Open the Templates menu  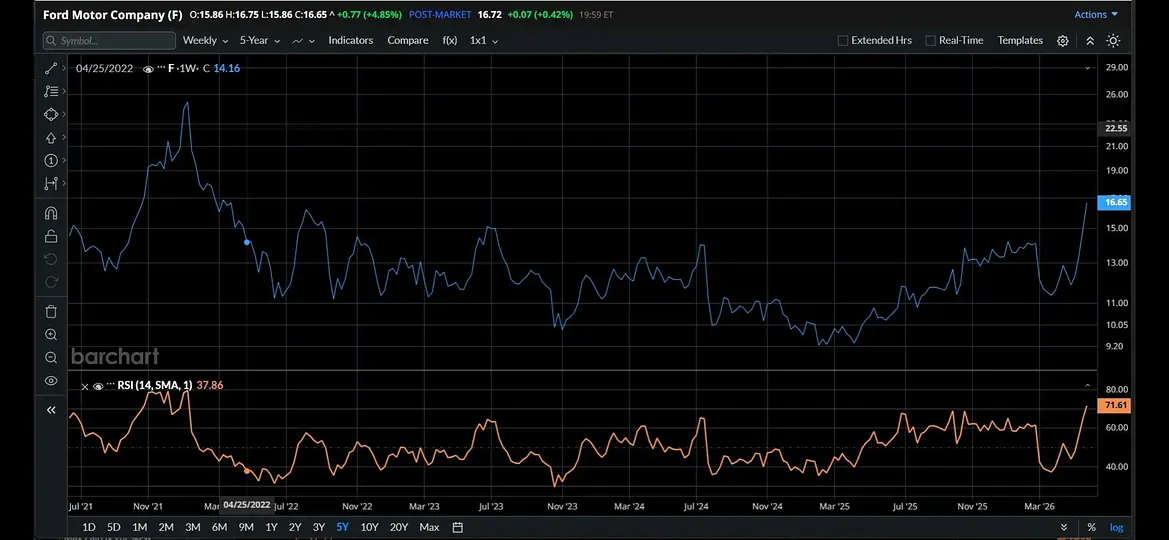tap(1020, 40)
